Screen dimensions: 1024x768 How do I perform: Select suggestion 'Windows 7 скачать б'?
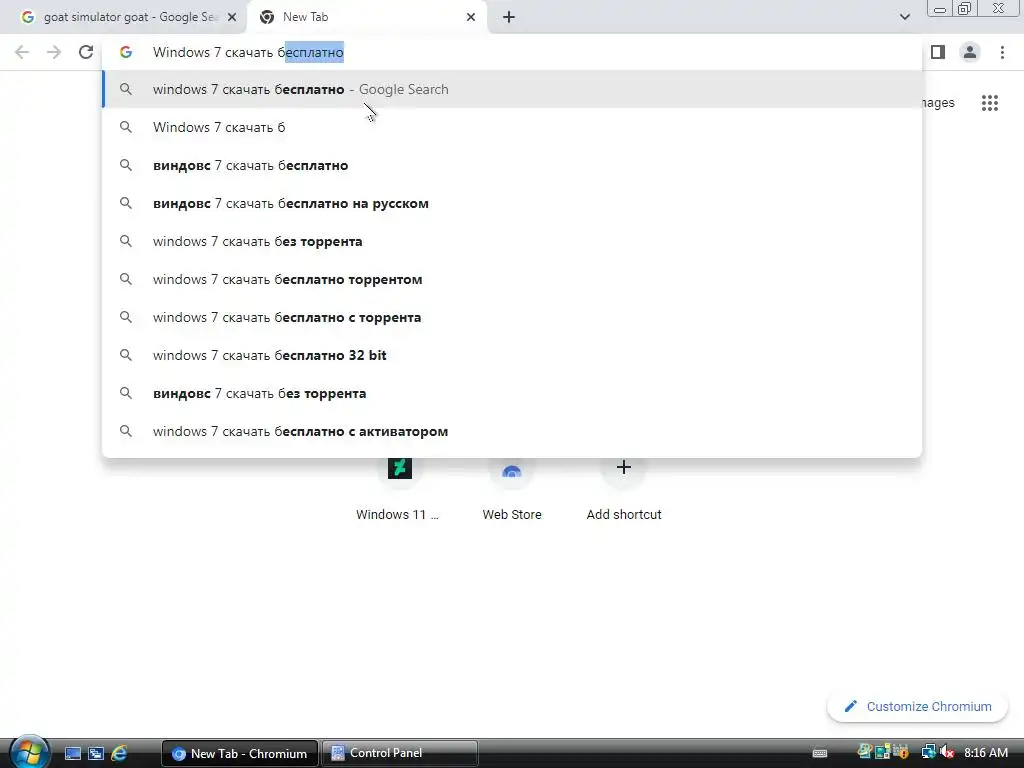click(512, 127)
